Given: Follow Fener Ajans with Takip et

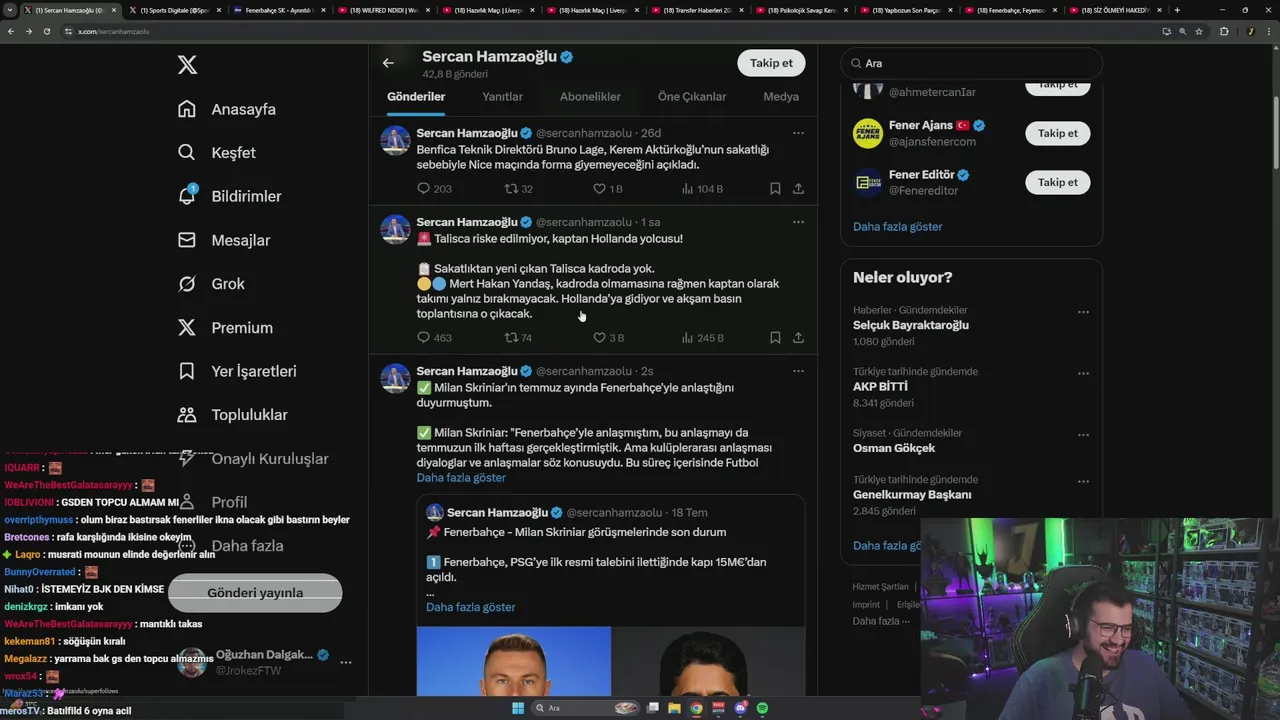Looking at the screenshot, I should tap(1057, 133).
